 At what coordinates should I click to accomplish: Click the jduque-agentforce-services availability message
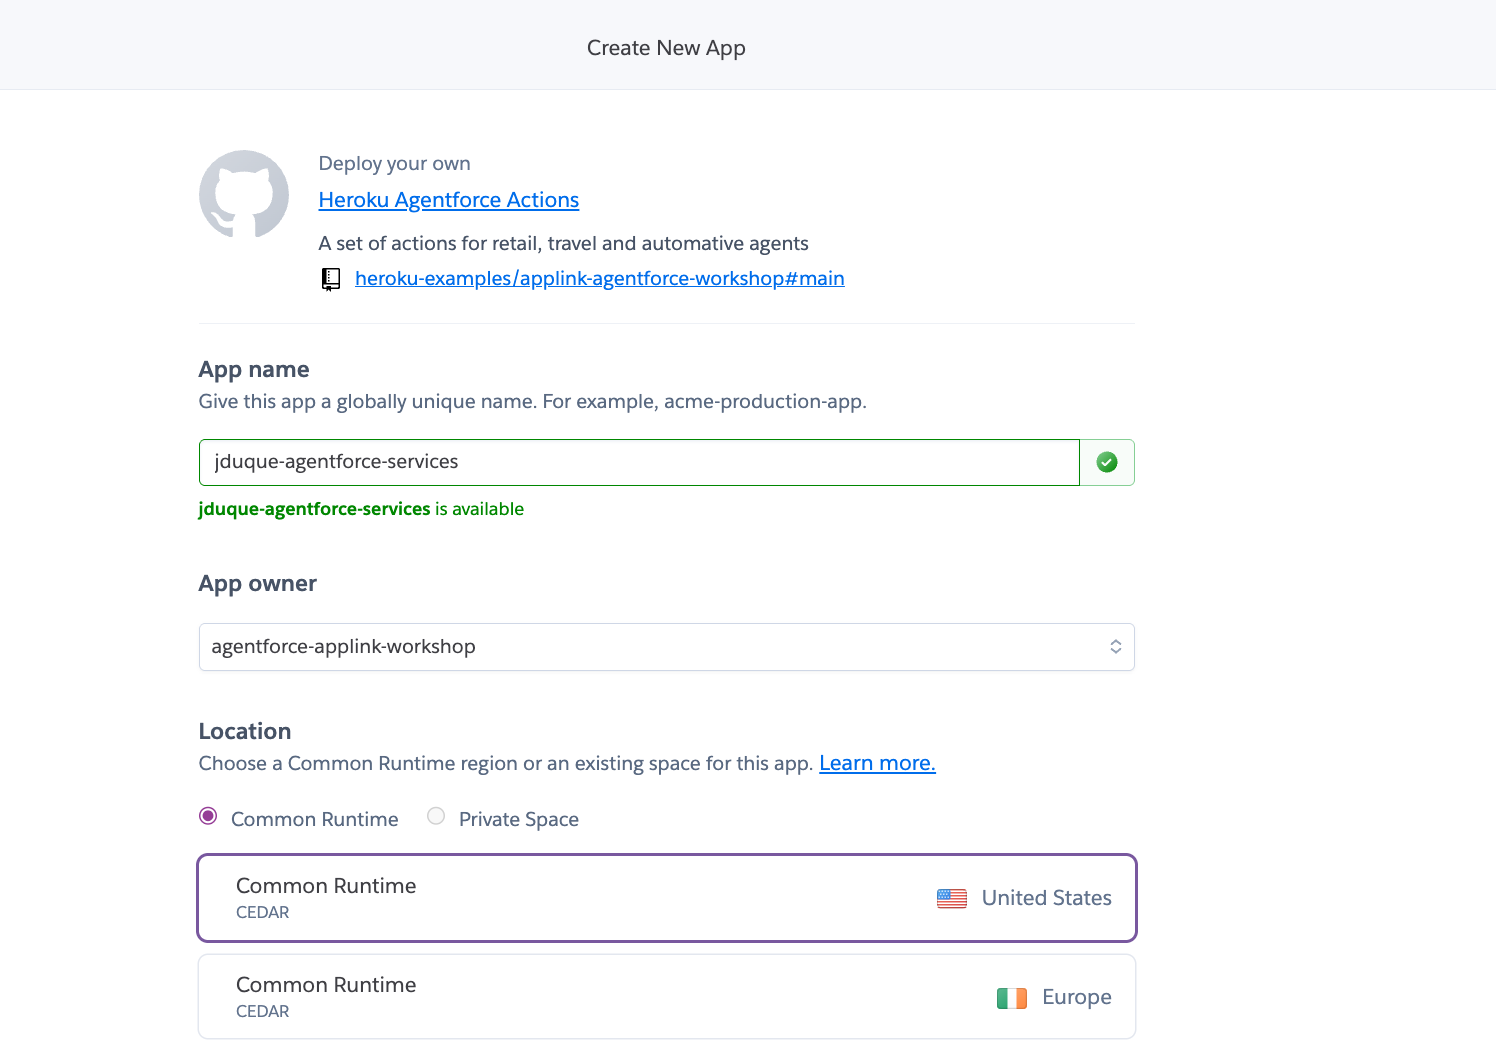(x=361, y=508)
